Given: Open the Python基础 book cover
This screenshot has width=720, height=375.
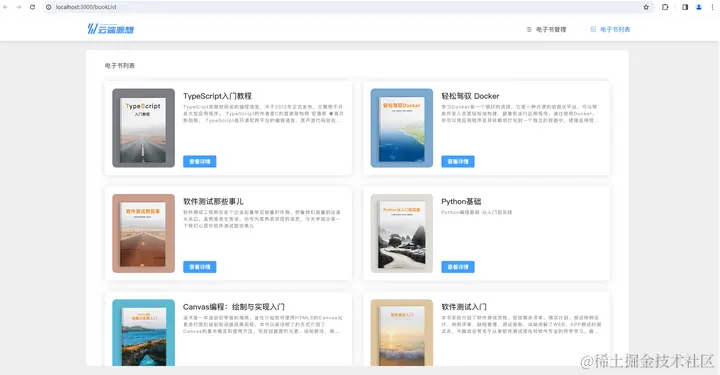Looking at the screenshot, I should [x=402, y=234].
